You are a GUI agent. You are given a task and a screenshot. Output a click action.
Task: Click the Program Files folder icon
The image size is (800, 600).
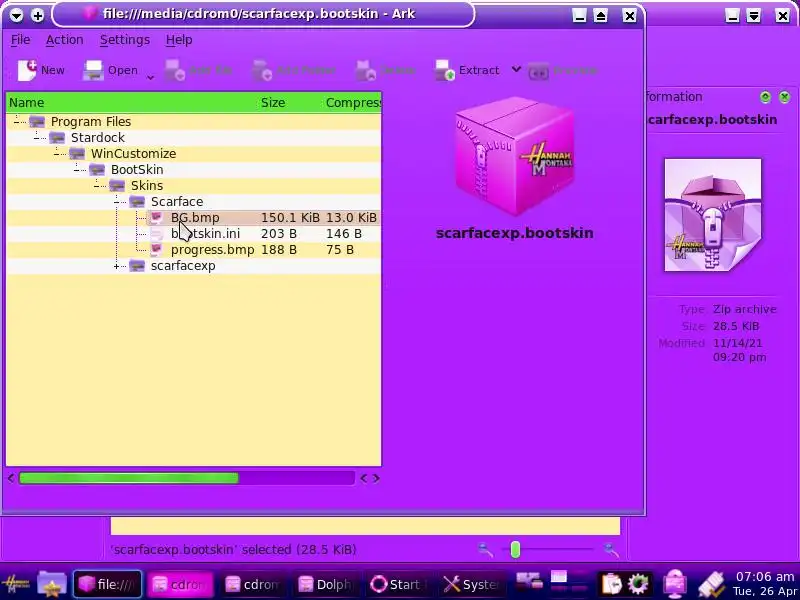point(37,121)
